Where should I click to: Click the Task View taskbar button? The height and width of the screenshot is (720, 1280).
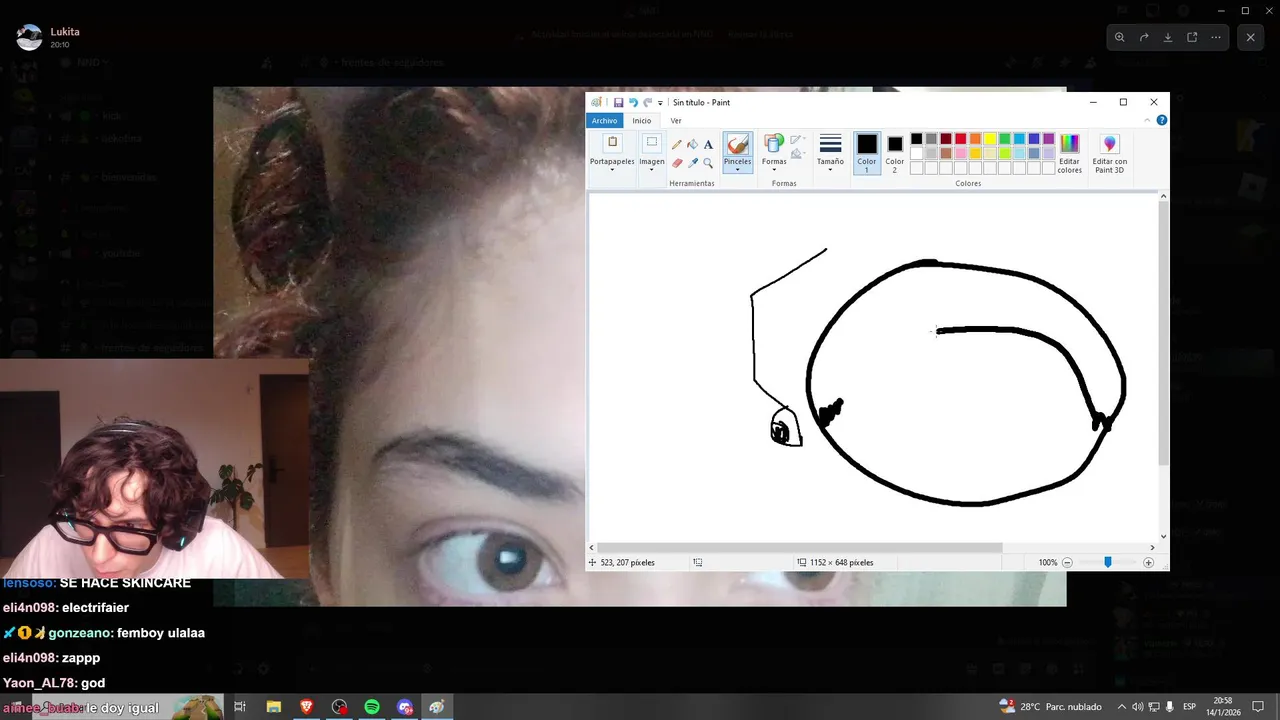(240, 707)
